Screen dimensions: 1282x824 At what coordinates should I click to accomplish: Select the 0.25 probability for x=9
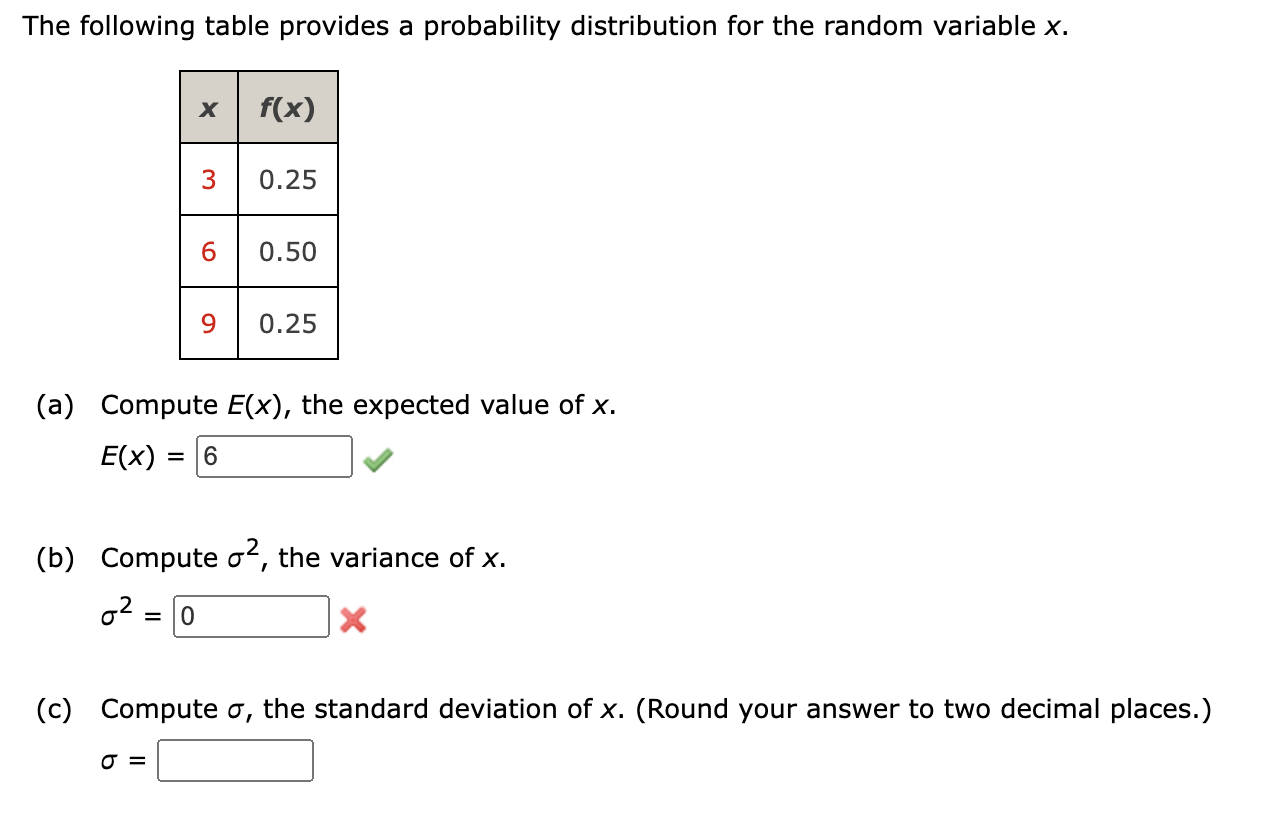[x=287, y=324]
